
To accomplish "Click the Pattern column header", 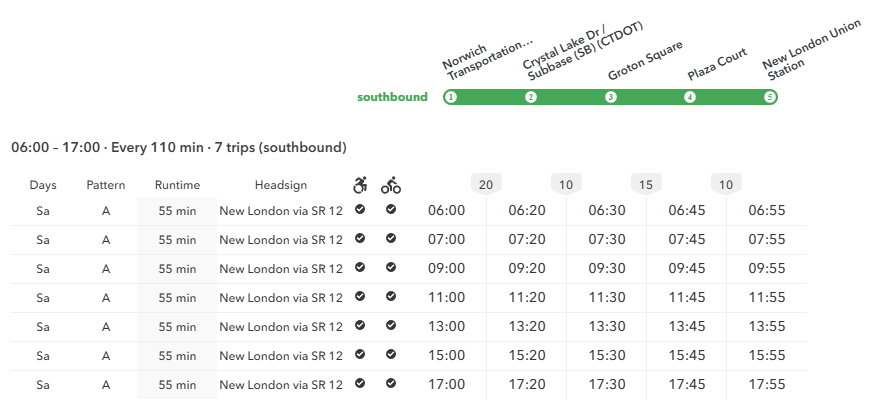I will pyautogui.click(x=106, y=185).
